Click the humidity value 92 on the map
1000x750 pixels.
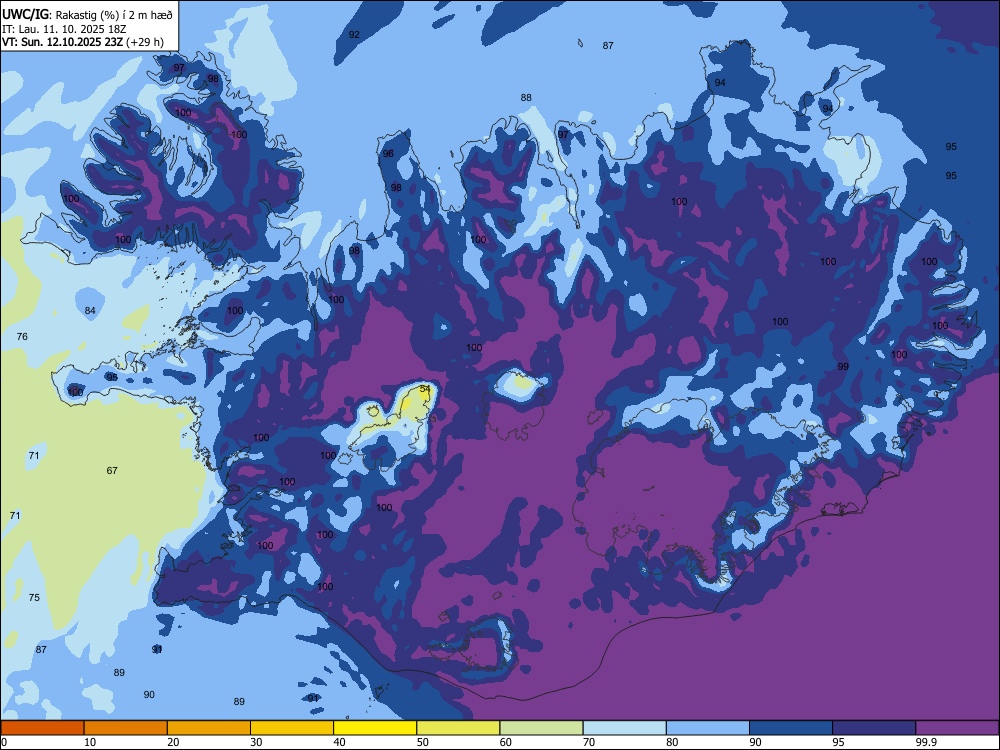pyautogui.click(x=354, y=34)
